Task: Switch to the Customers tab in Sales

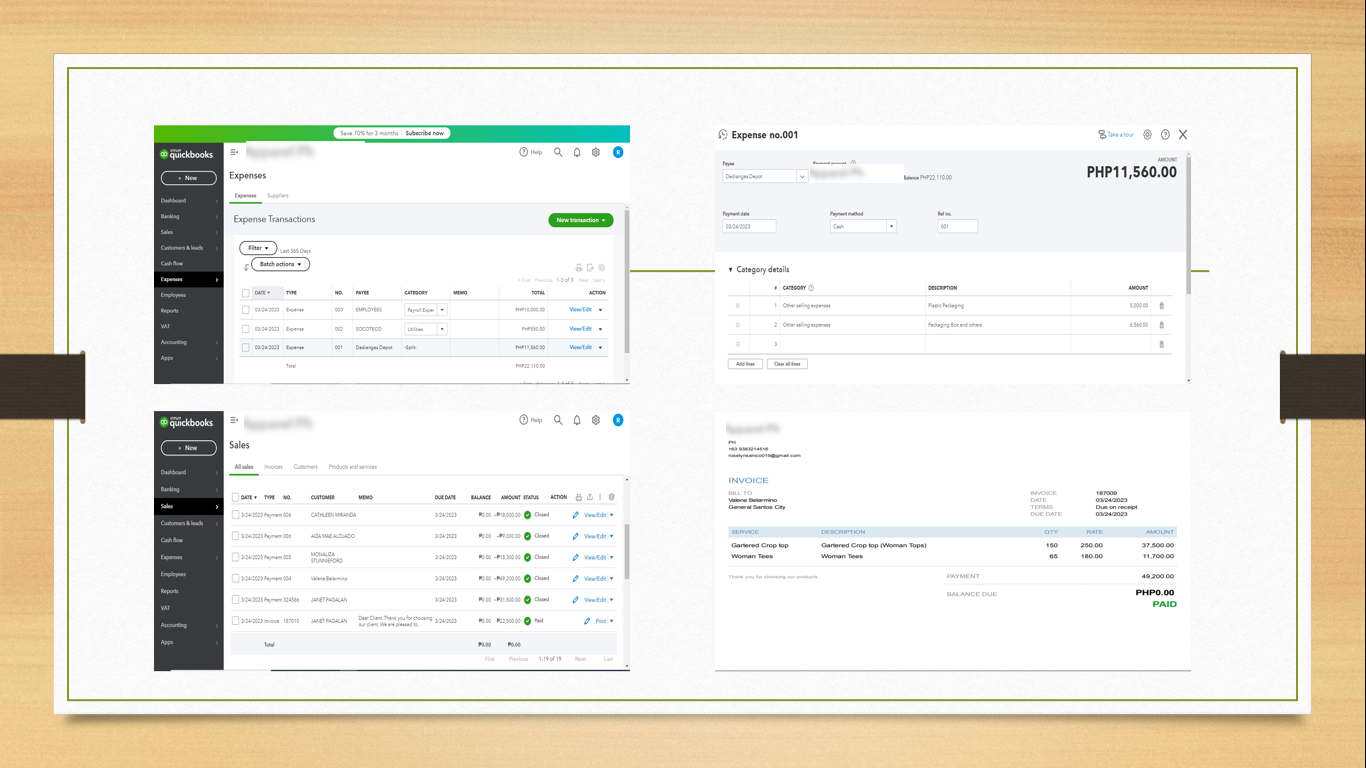Action: [305, 467]
